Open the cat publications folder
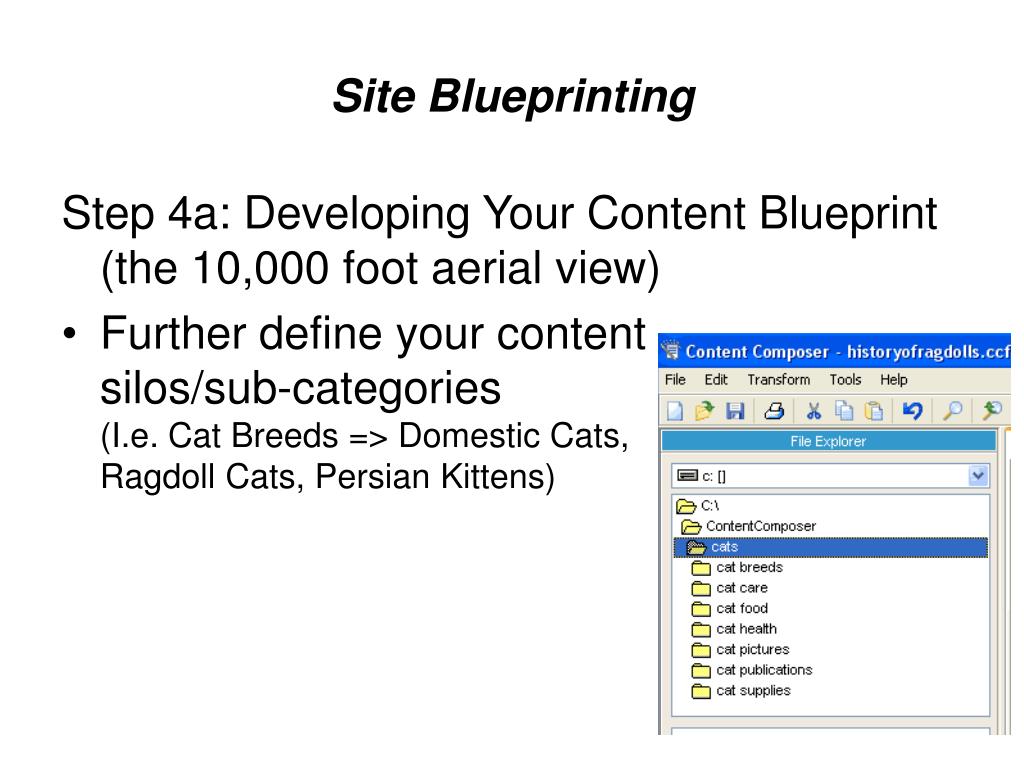The image size is (1024, 768). click(752, 670)
